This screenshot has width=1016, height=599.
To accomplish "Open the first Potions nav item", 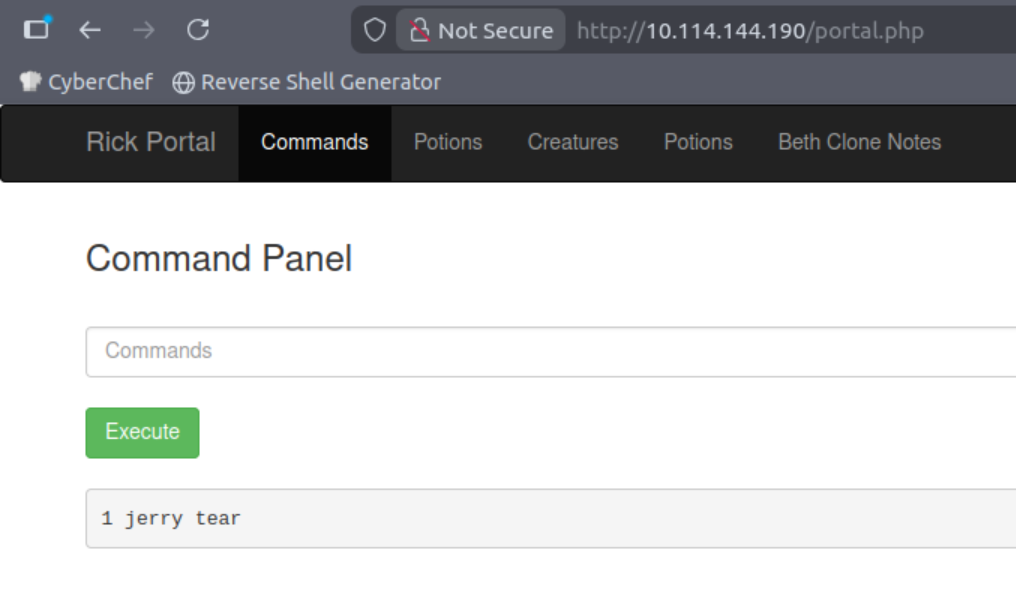I will click(x=448, y=143).
